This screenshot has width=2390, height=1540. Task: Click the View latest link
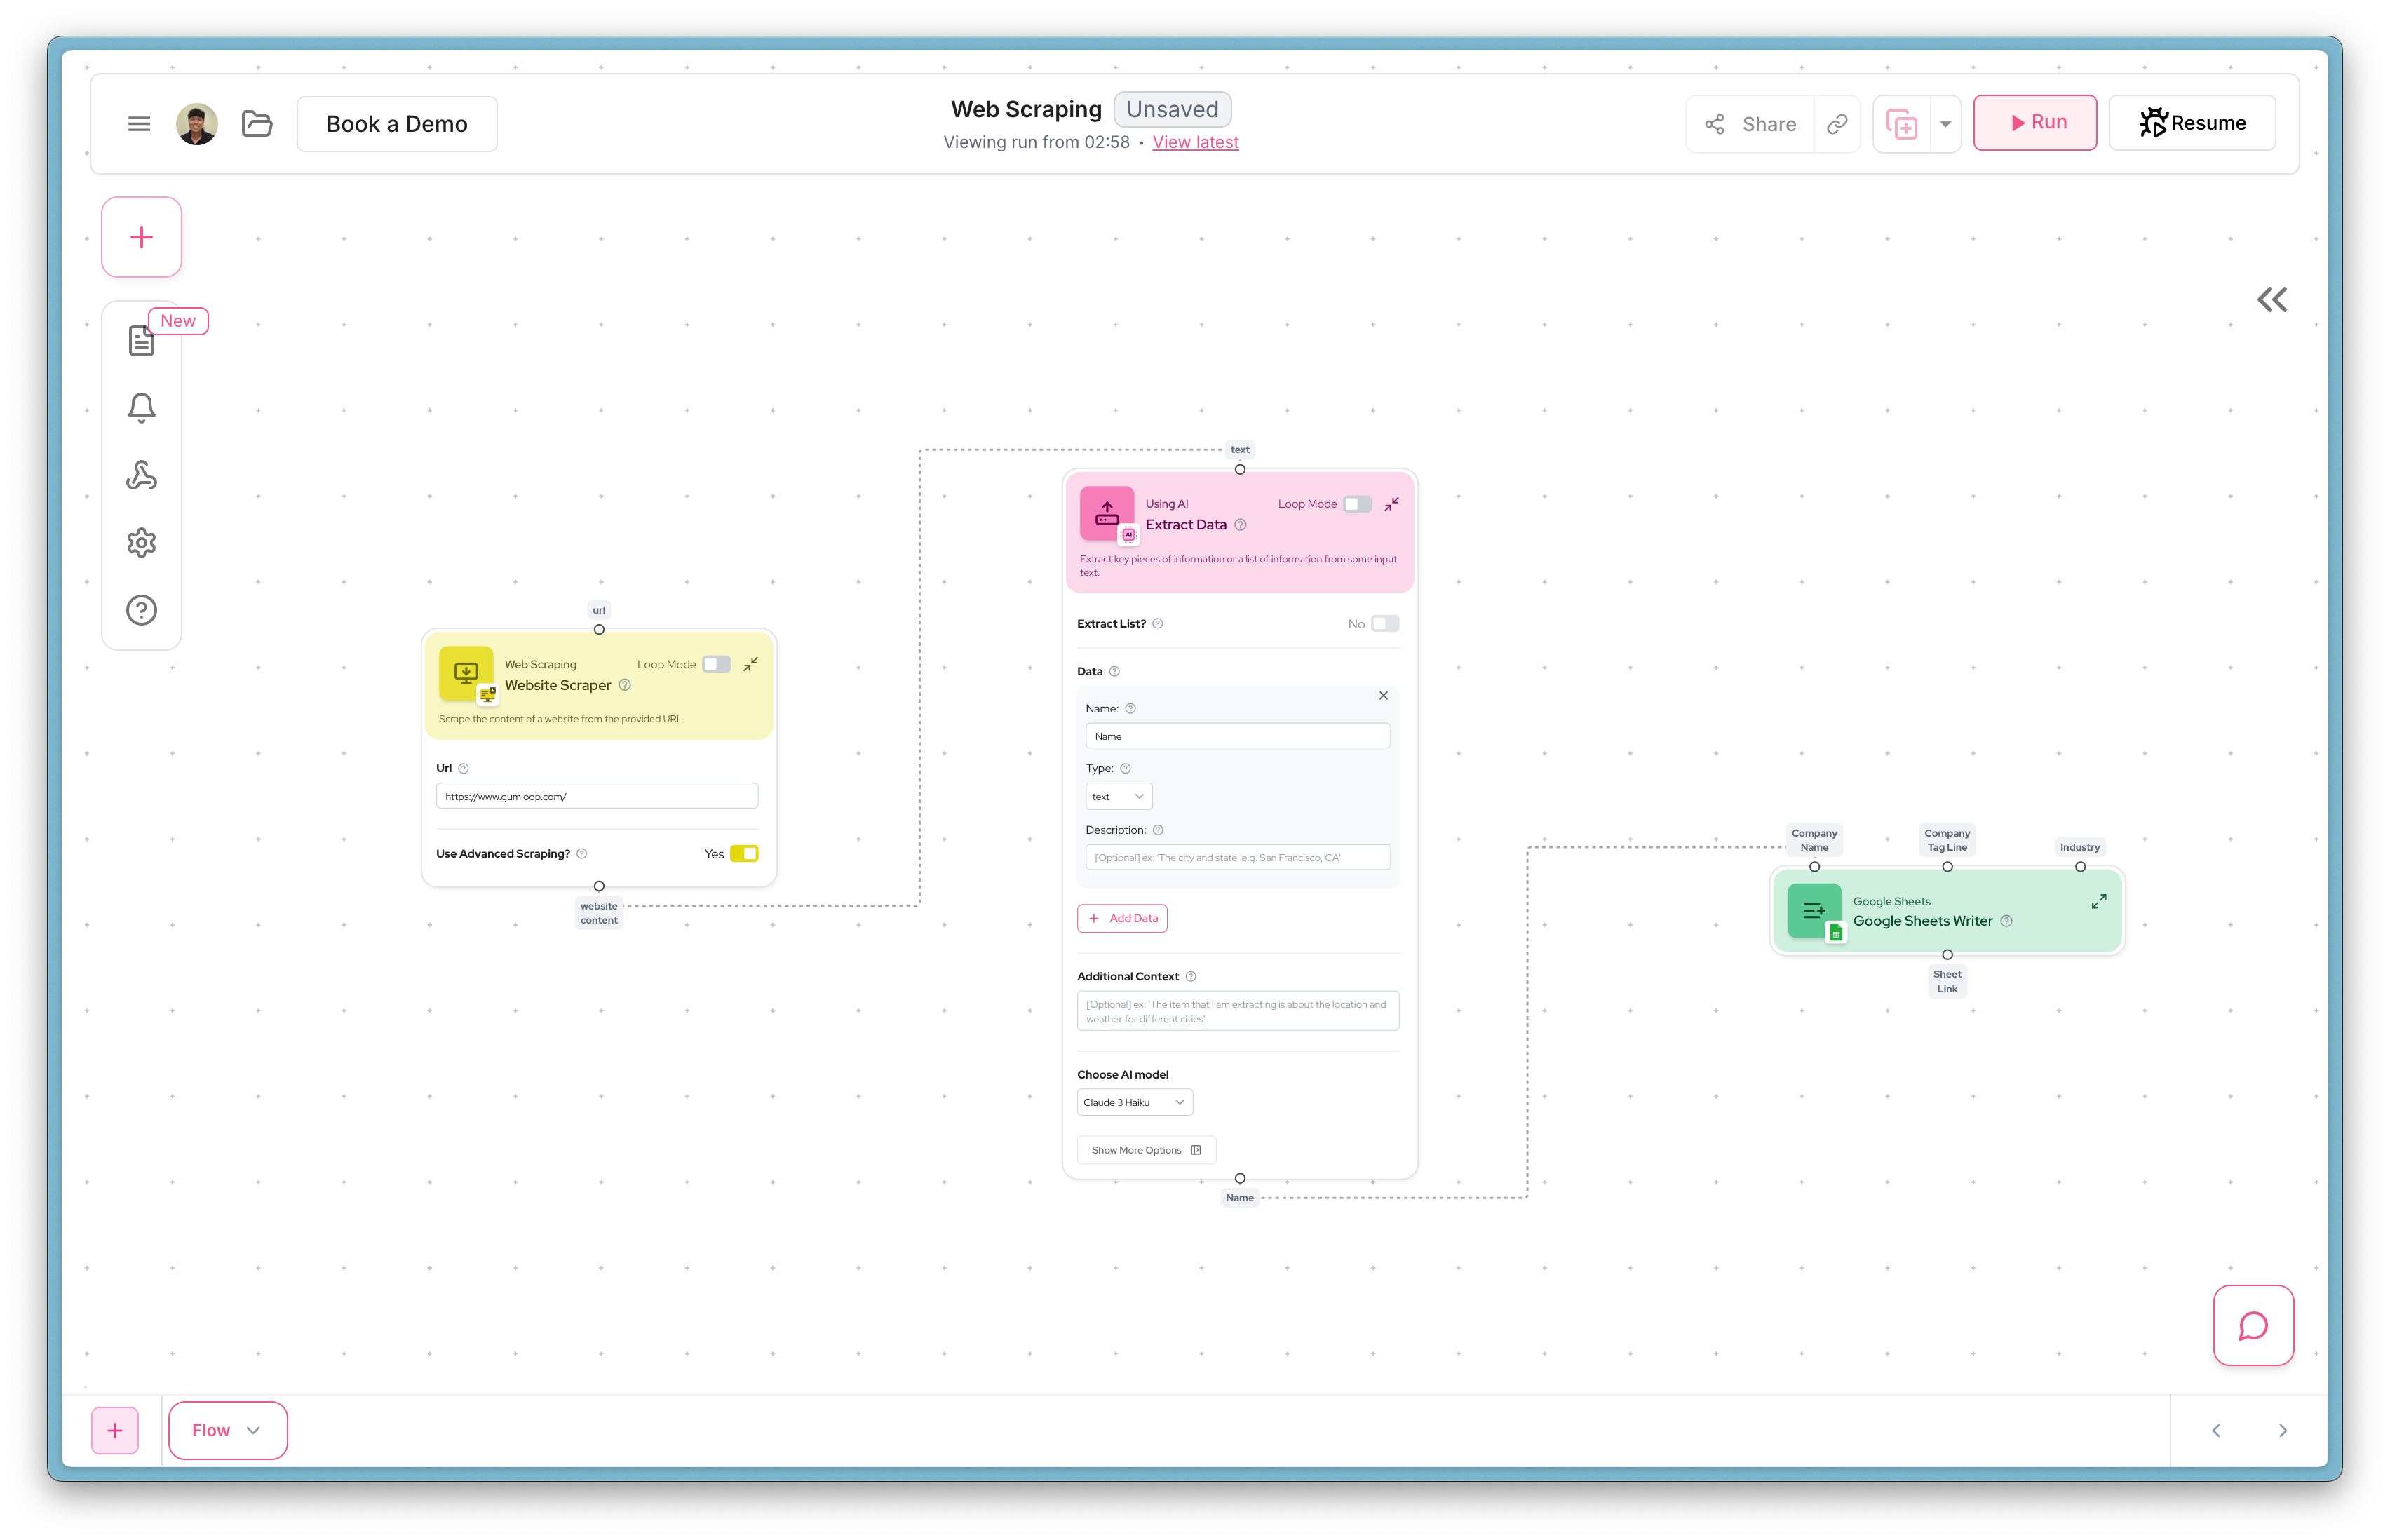coord(1195,142)
